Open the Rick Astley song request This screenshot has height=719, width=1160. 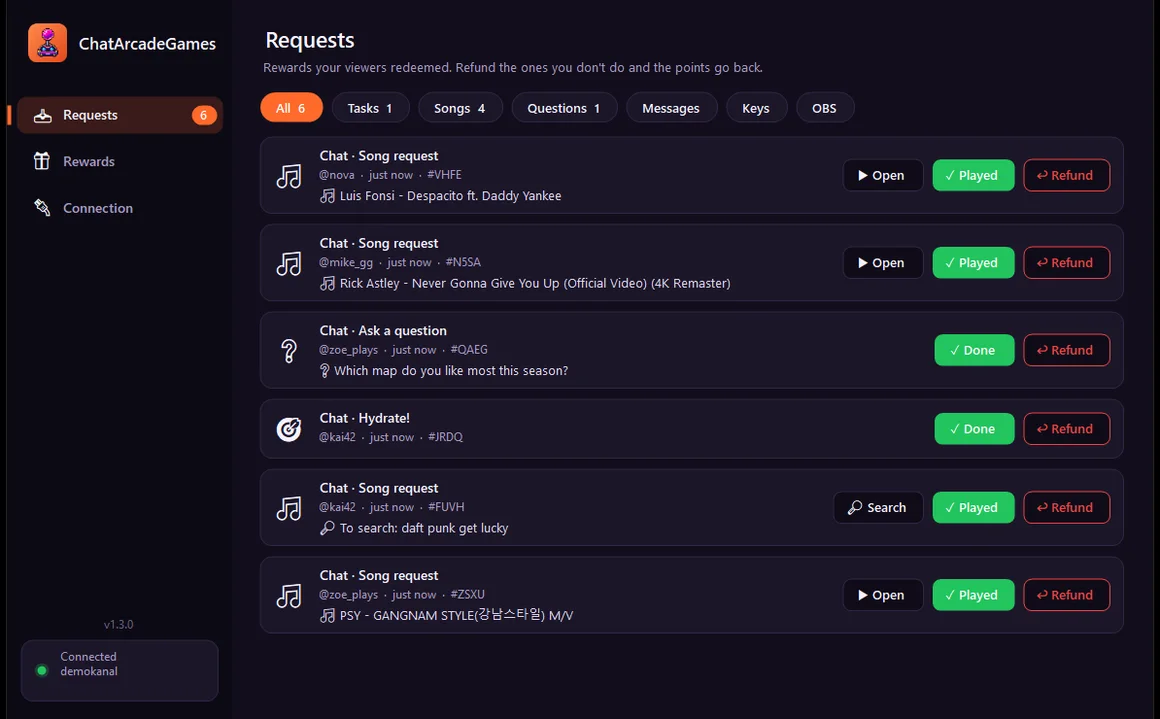[883, 263]
